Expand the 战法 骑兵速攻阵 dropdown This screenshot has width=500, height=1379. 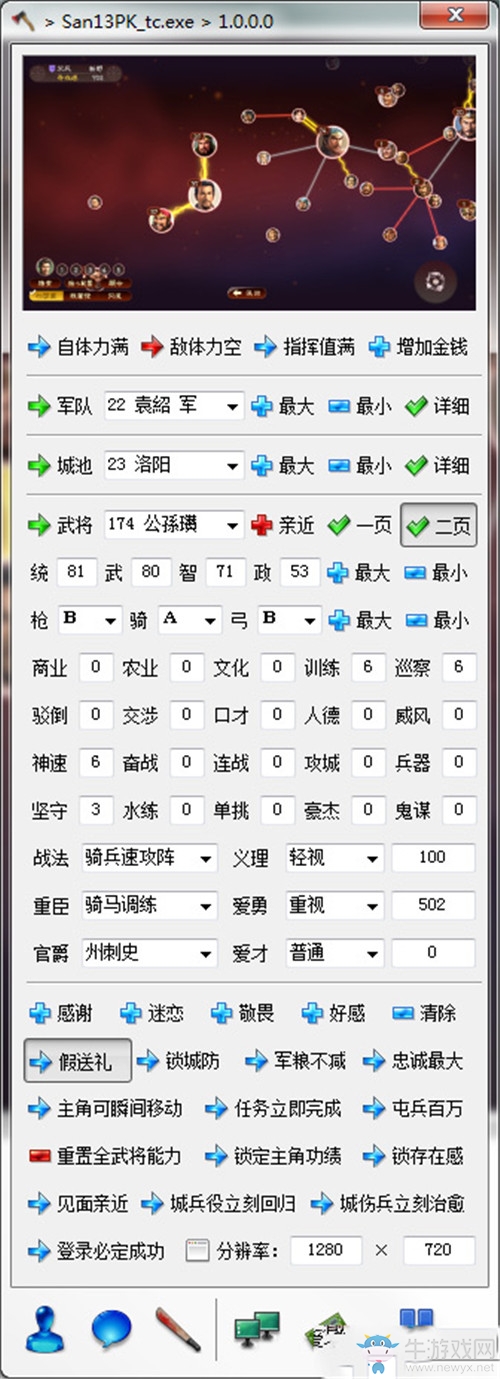click(150, 858)
